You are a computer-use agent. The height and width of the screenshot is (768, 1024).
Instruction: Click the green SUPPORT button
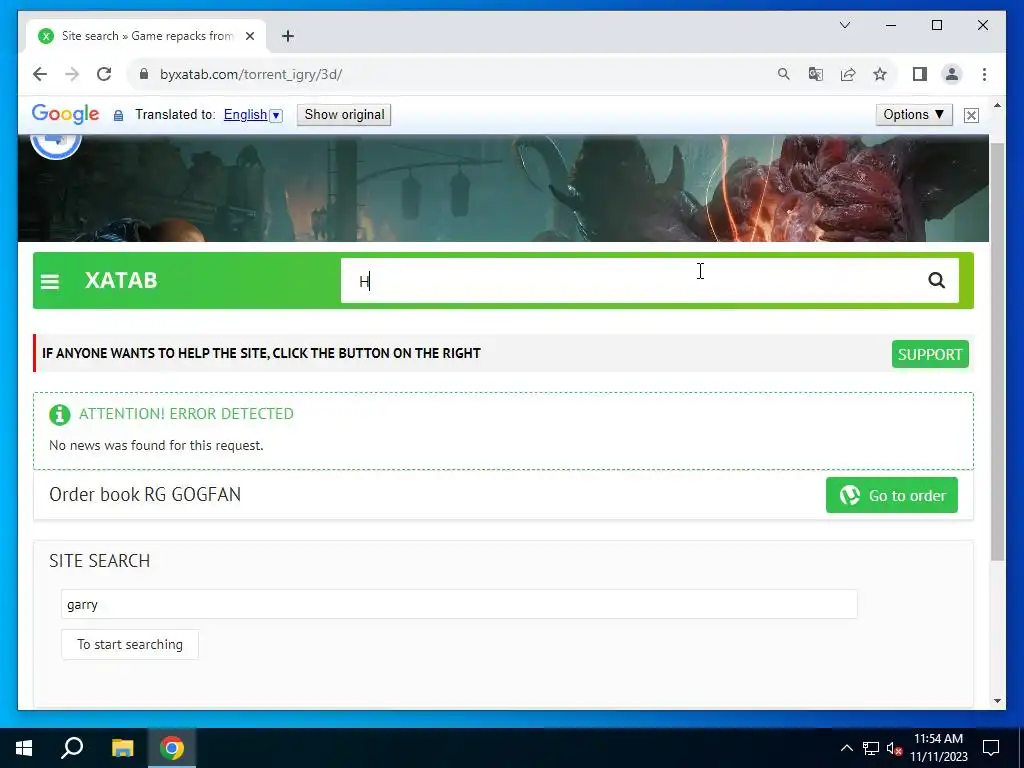point(930,355)
